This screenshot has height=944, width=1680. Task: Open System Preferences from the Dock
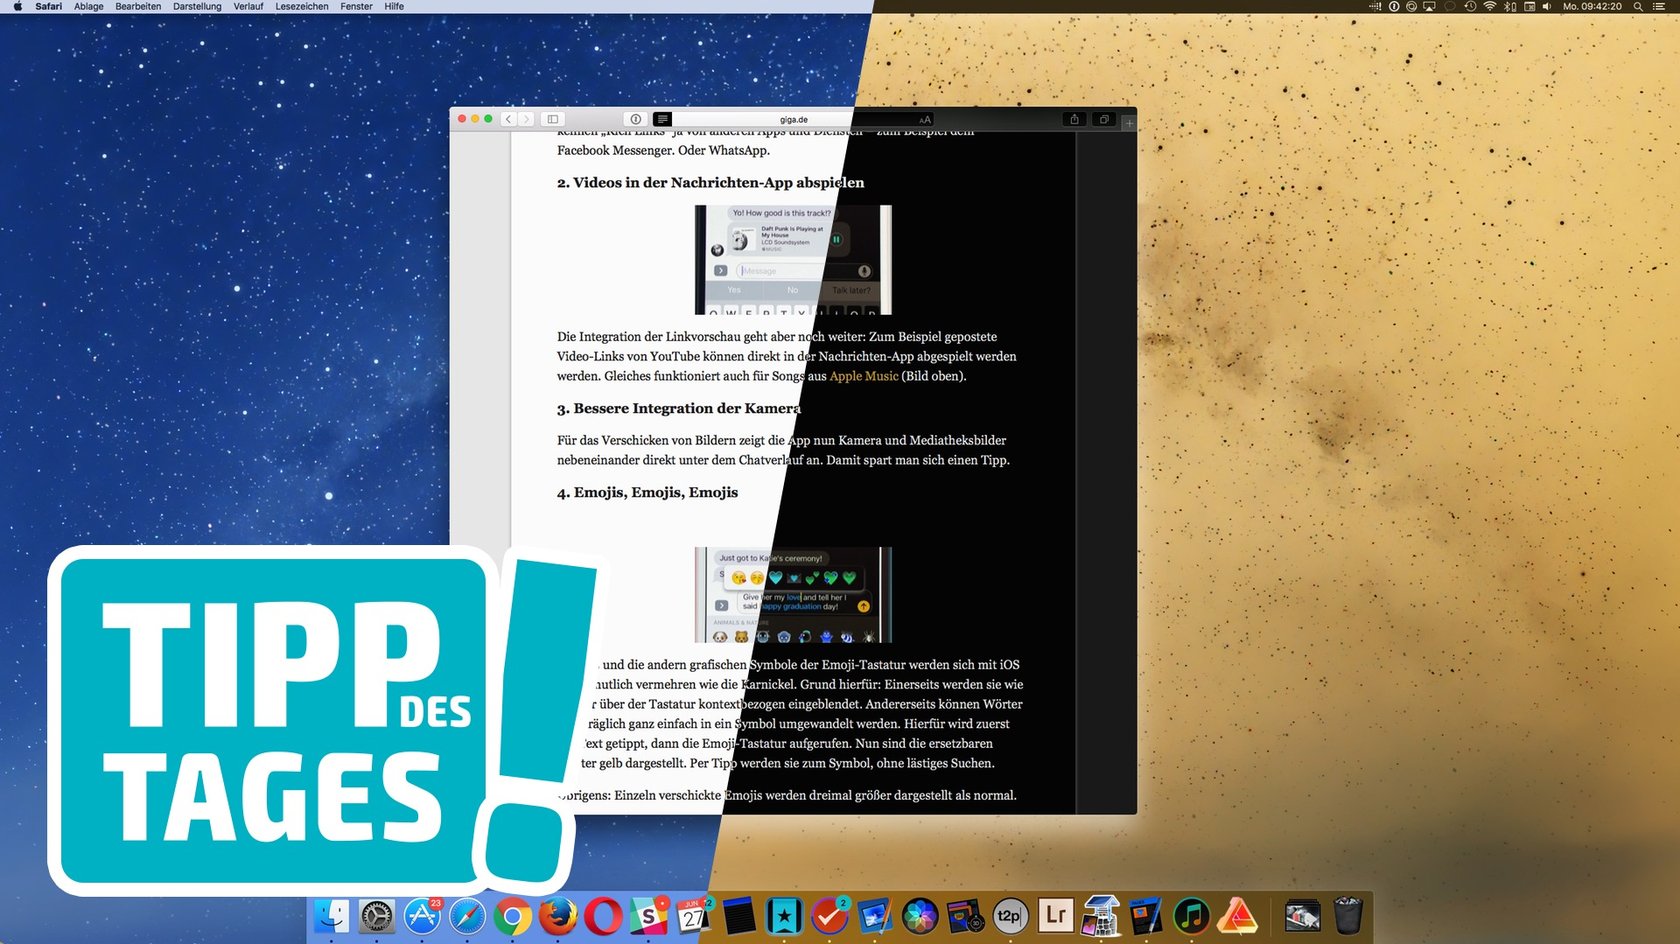click(377, 916)
